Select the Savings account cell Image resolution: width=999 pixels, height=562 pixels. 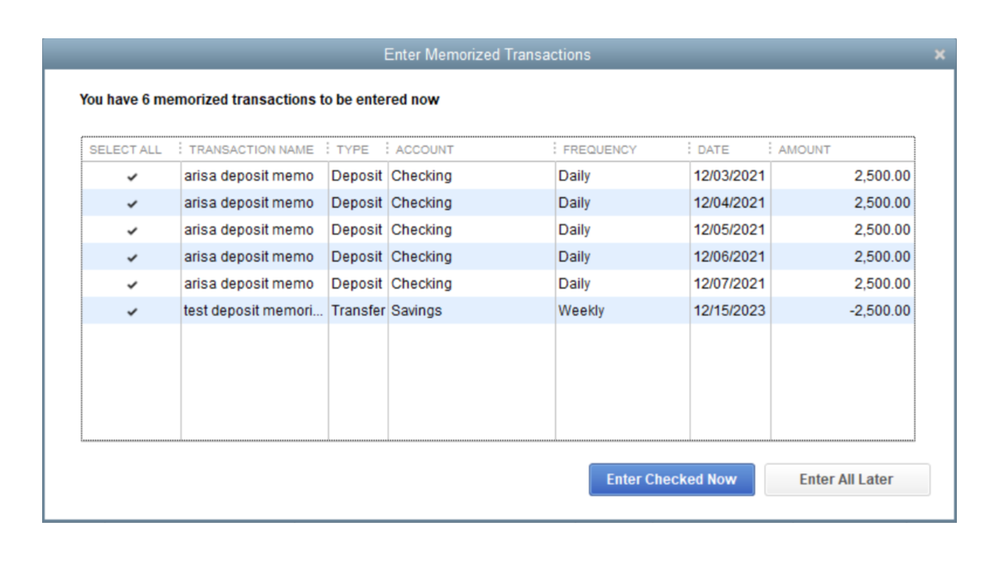[x=416, y=311]
